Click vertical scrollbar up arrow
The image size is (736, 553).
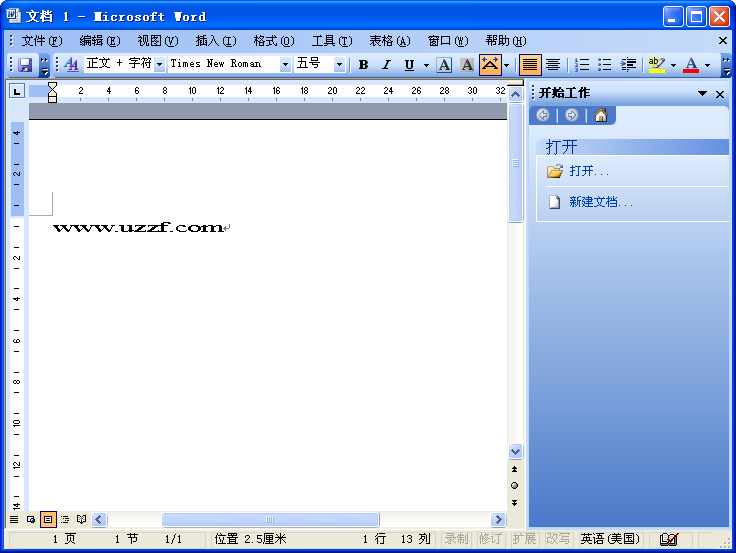coord(515,94)
